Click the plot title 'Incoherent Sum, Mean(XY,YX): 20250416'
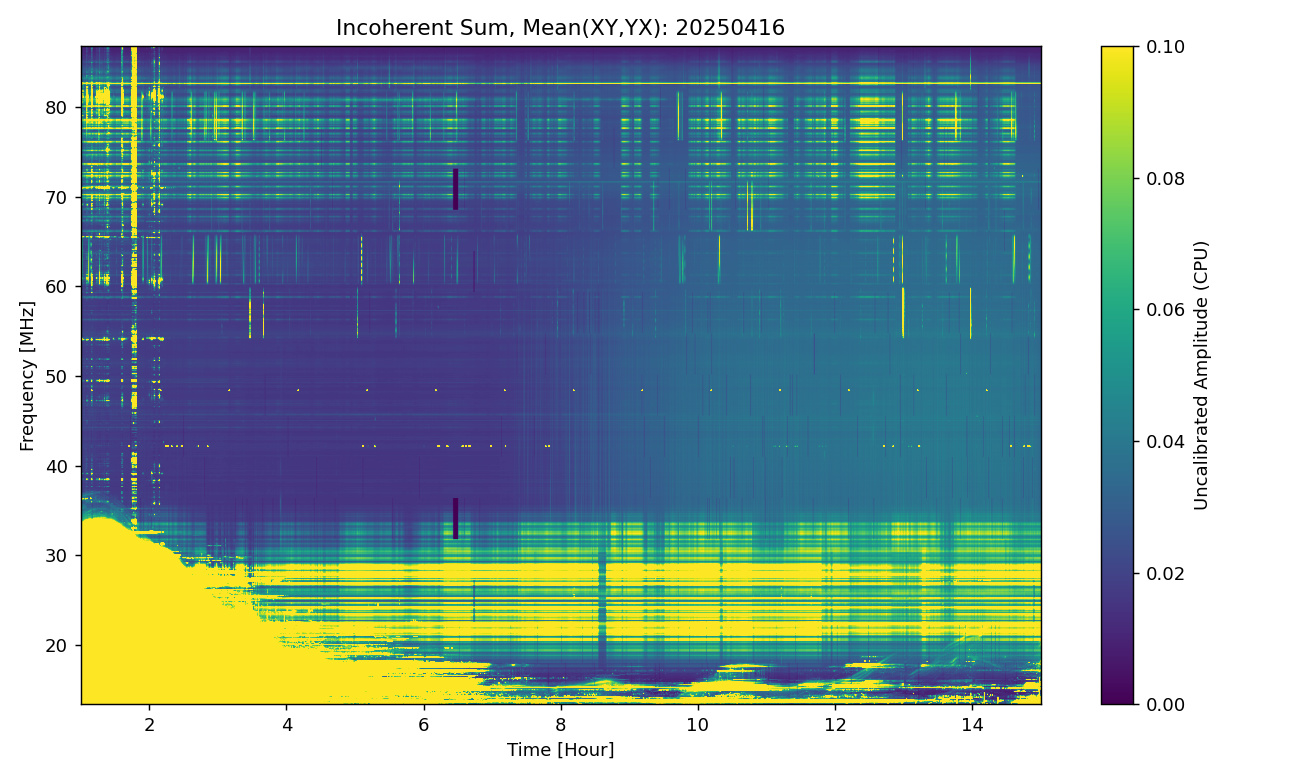The image size is (1300, 780). tap(560, 28)
